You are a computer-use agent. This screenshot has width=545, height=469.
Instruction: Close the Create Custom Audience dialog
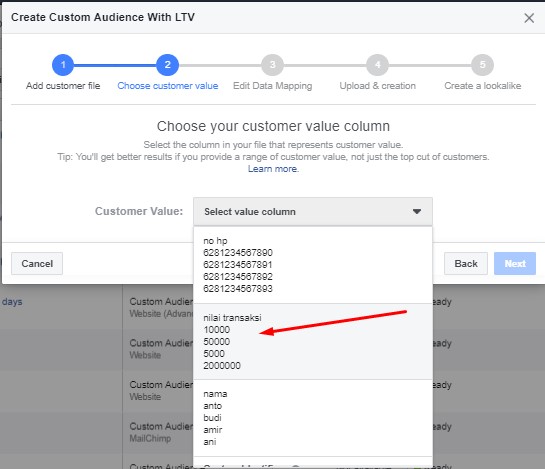(529, 18)
